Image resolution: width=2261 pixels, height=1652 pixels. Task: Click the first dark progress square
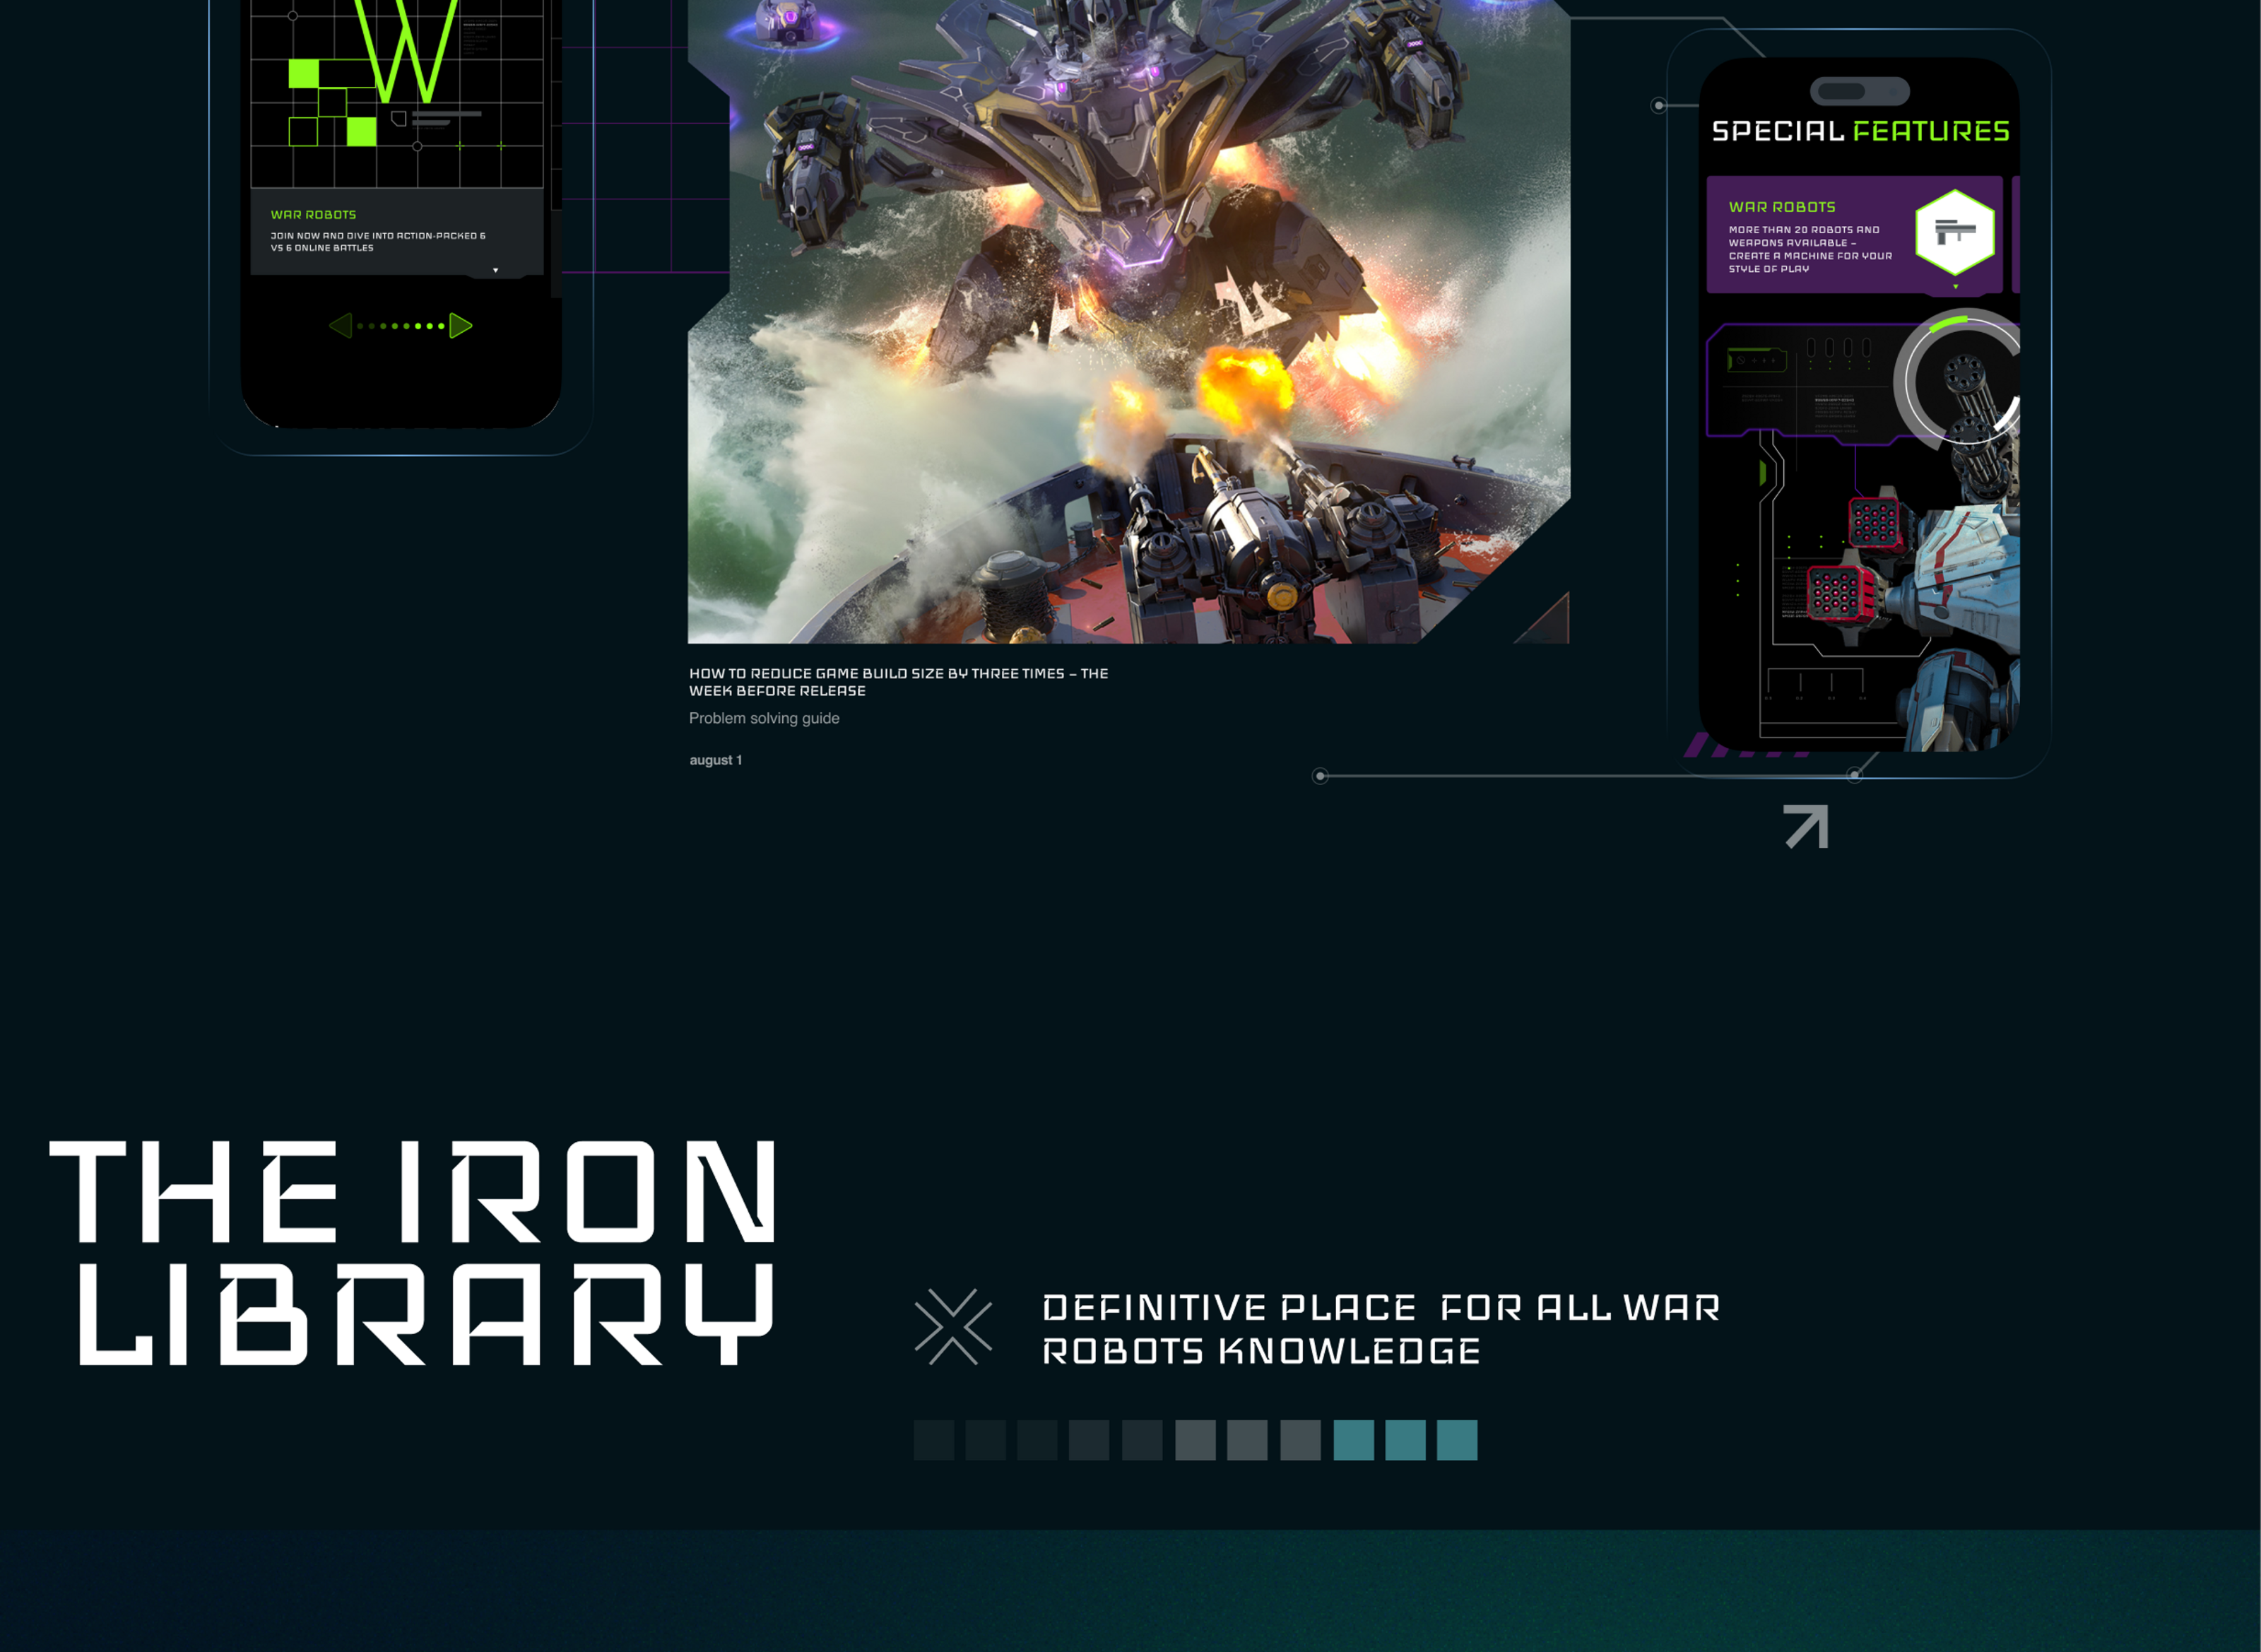click(x=933, y=1440)
